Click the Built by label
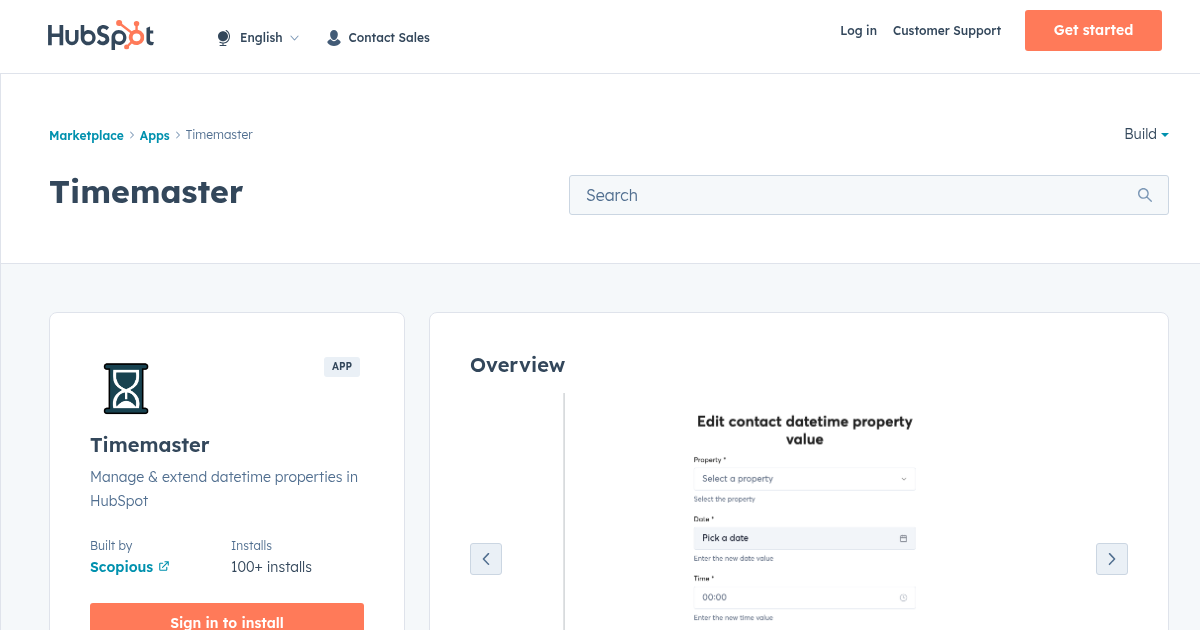The width and height of the screenshot is (1200, 630). pos(111,546)
